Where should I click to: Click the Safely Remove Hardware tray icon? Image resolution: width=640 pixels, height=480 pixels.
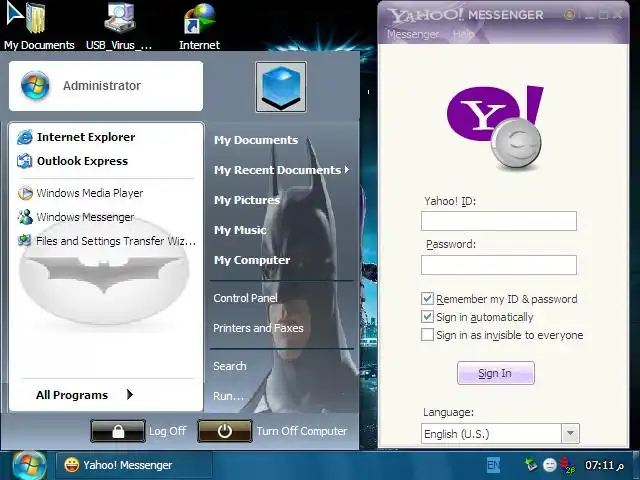tap(531, 464)
